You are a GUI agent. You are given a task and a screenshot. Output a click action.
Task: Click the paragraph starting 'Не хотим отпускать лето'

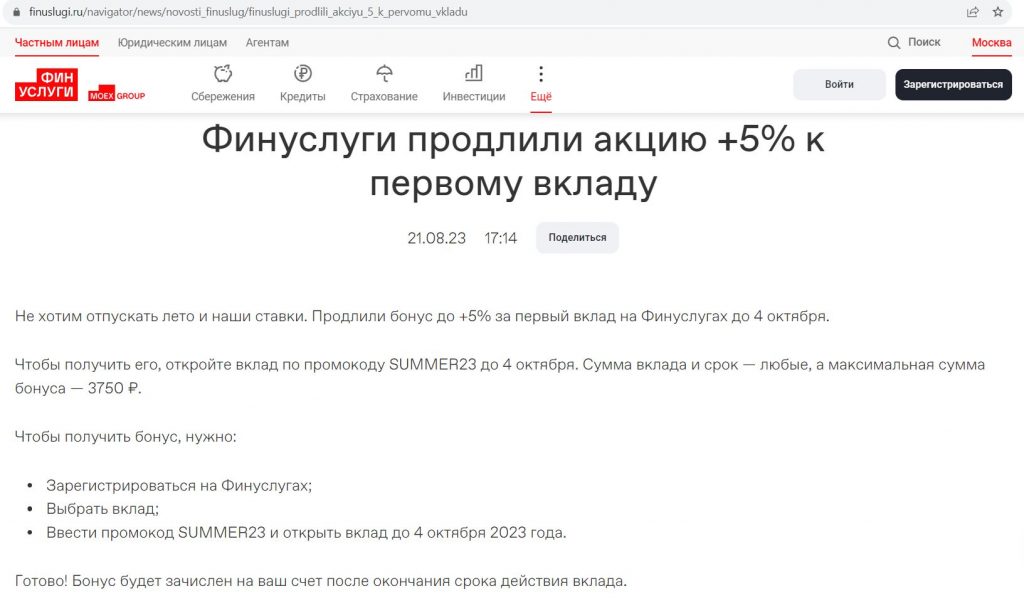(x=422, y=316)
